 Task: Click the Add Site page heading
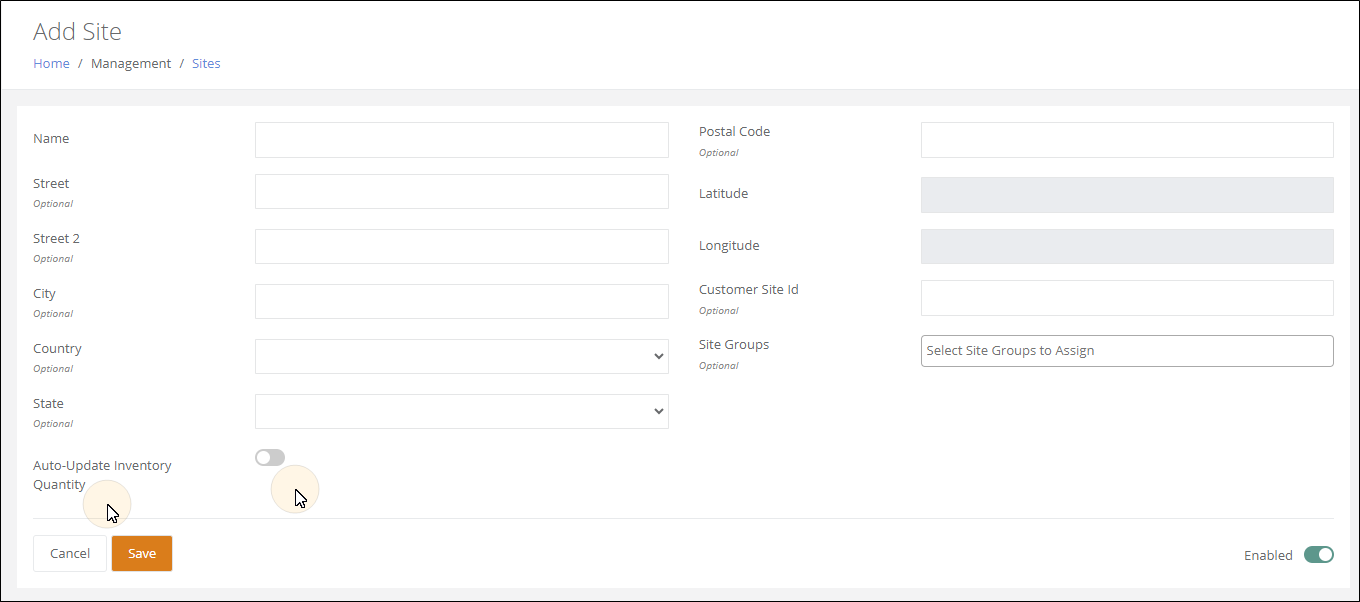77,31
